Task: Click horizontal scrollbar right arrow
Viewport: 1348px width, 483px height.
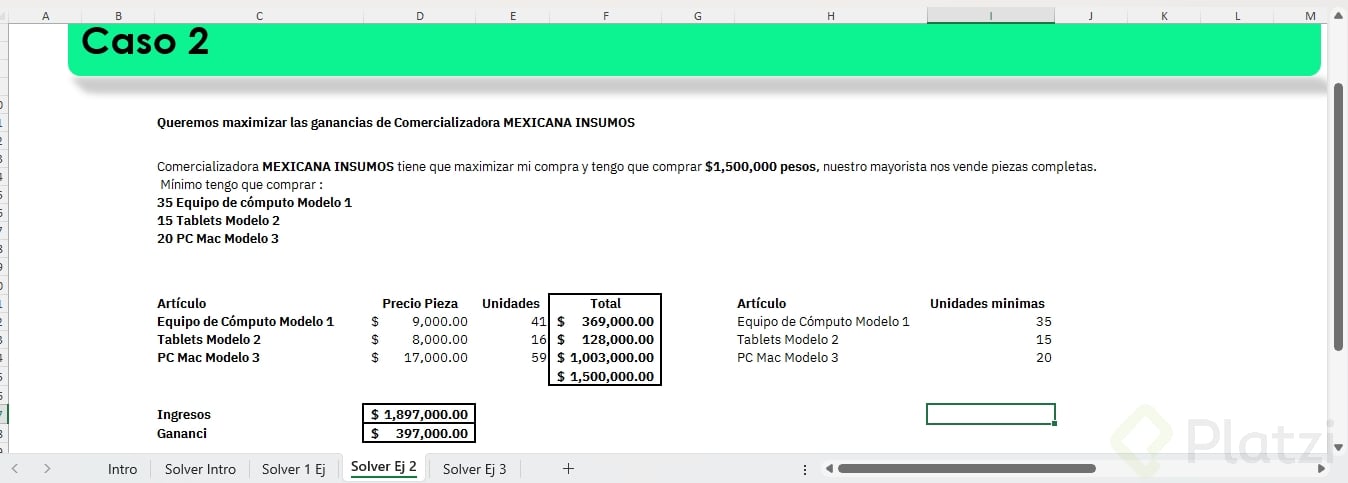Action: point(1321,468)
